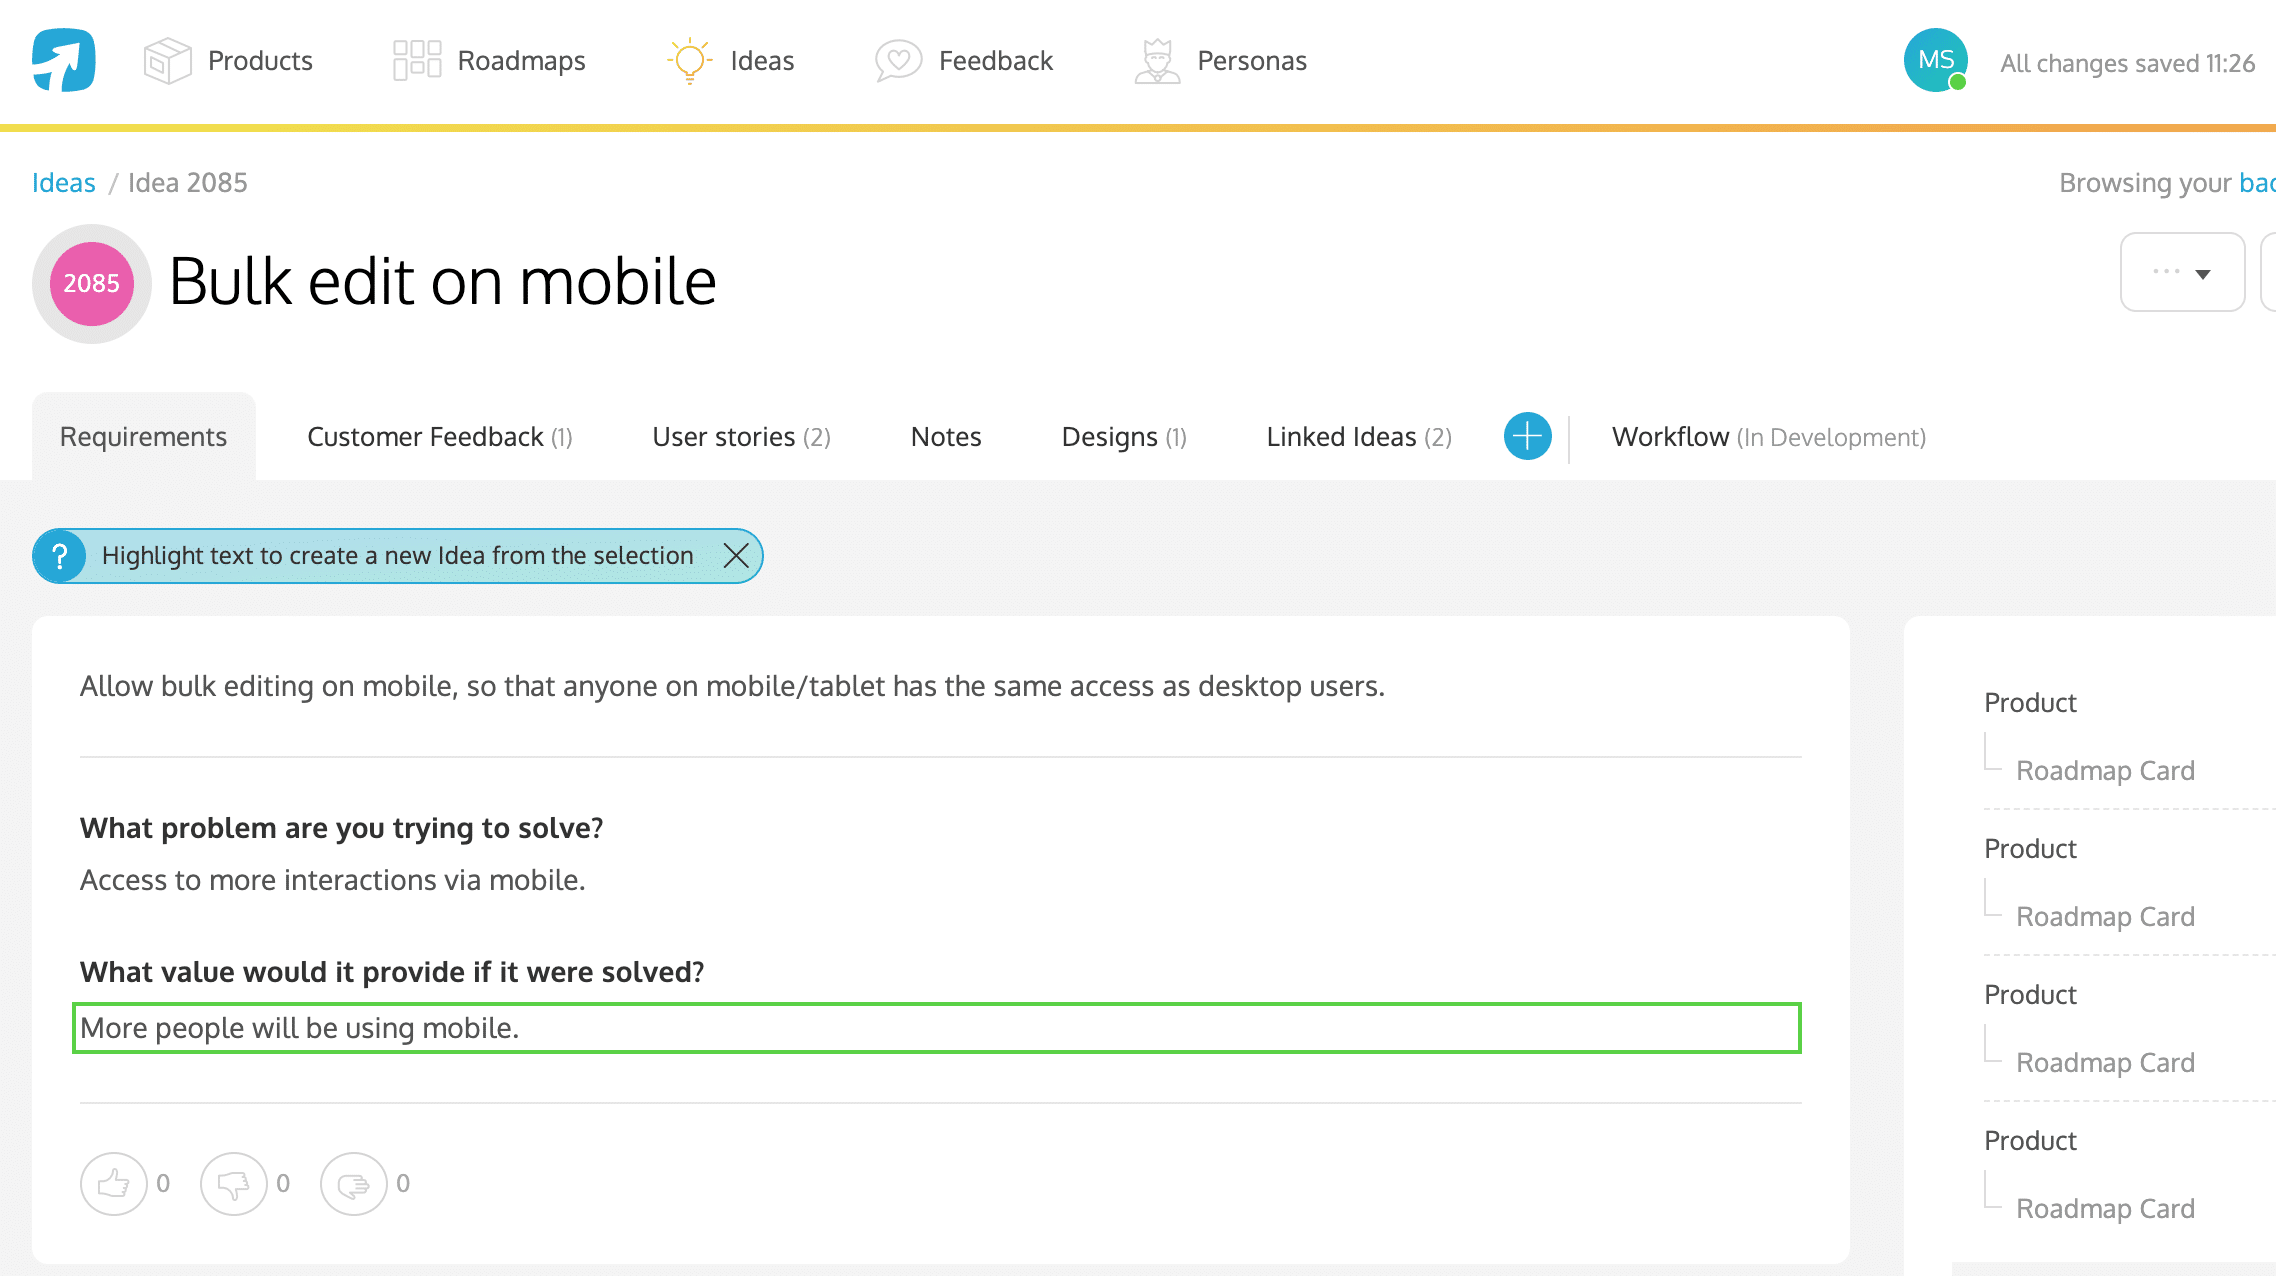Switch to the Customer Feedback tab
Screen dimensions: 2276x1276
coord(439,437)
